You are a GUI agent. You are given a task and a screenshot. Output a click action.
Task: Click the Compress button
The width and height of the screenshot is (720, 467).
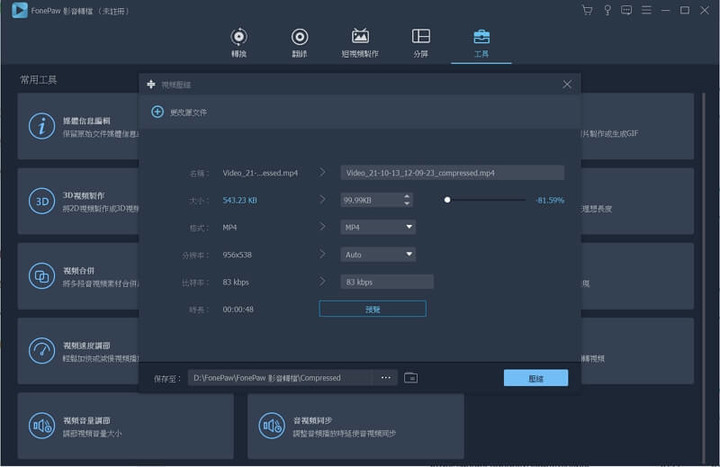[x=536, y=378]
